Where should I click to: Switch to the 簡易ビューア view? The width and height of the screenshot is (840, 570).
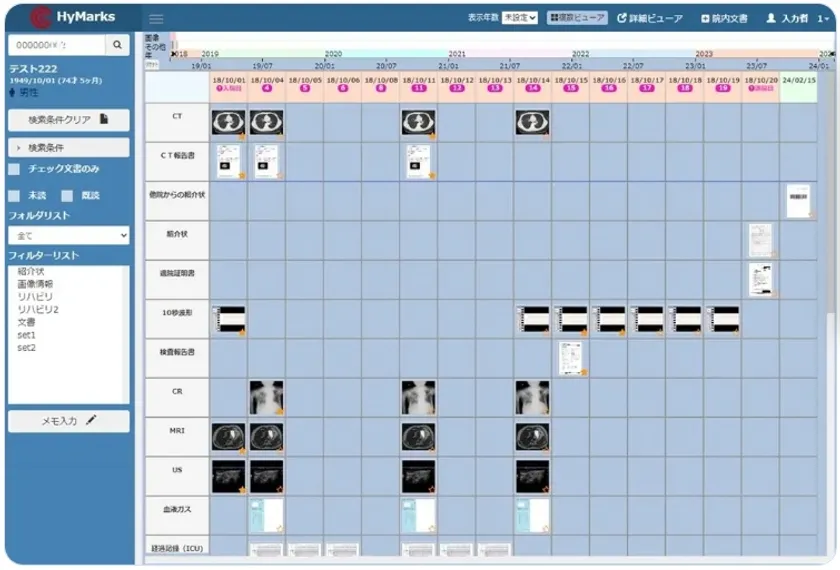pos(577,18)
